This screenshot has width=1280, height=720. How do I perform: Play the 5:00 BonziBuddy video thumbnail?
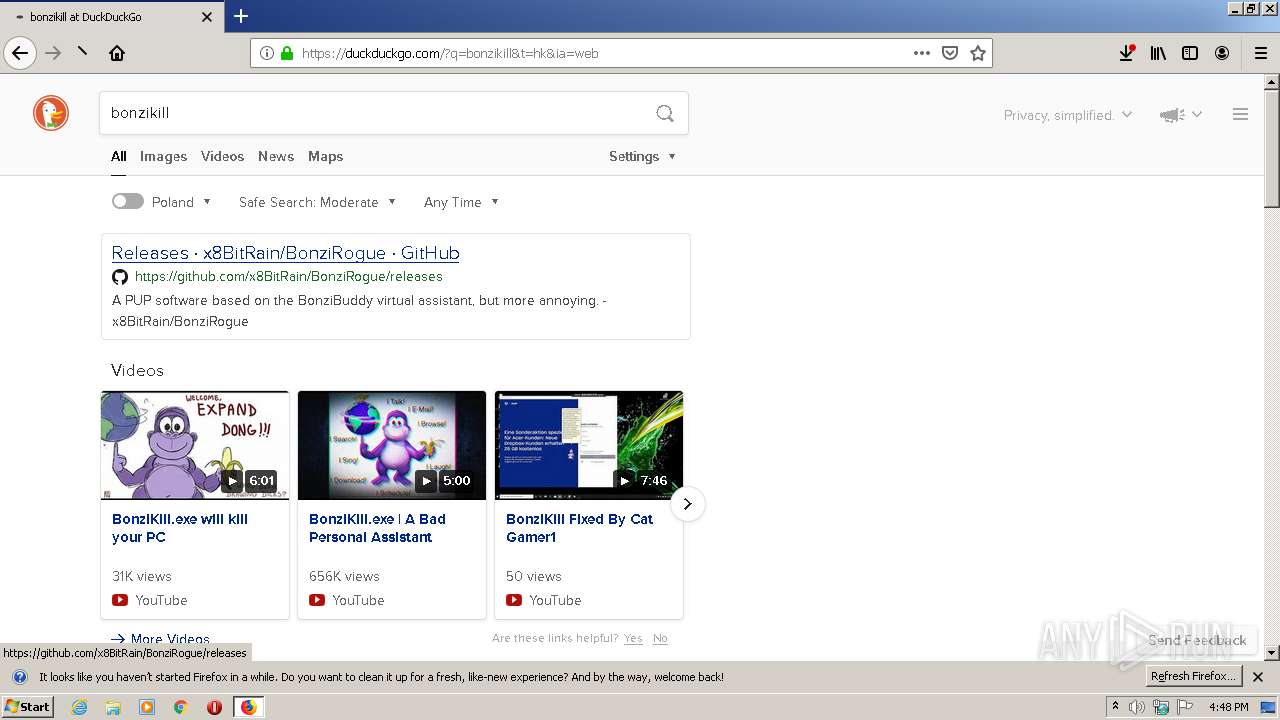392,445
